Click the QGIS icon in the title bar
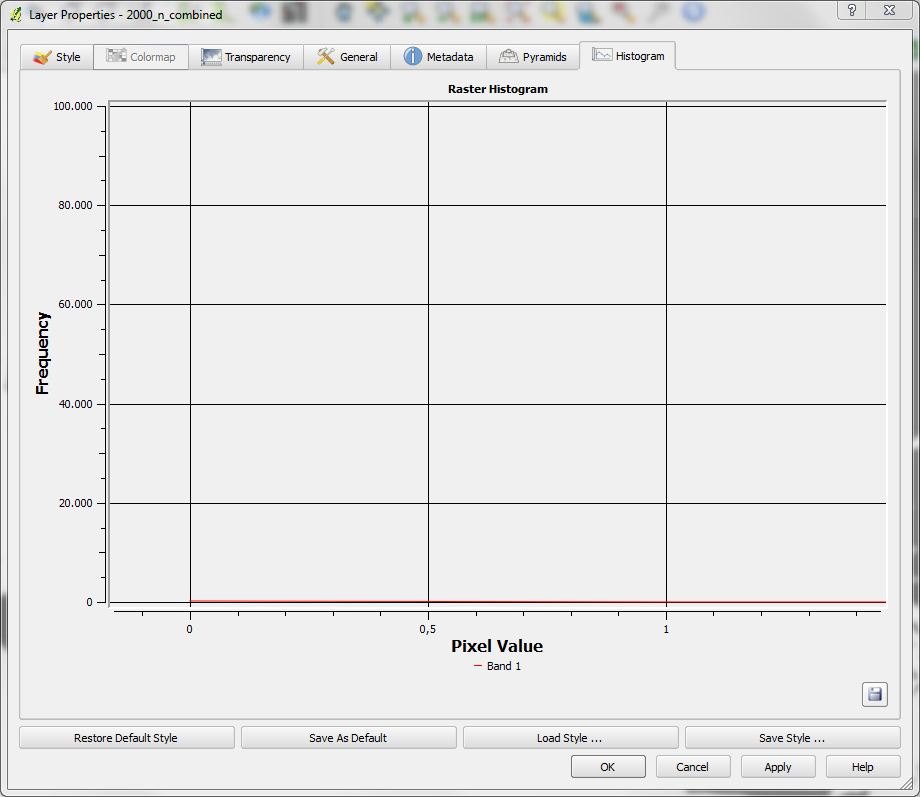This screenshot has height=797, width=920. 16,14
